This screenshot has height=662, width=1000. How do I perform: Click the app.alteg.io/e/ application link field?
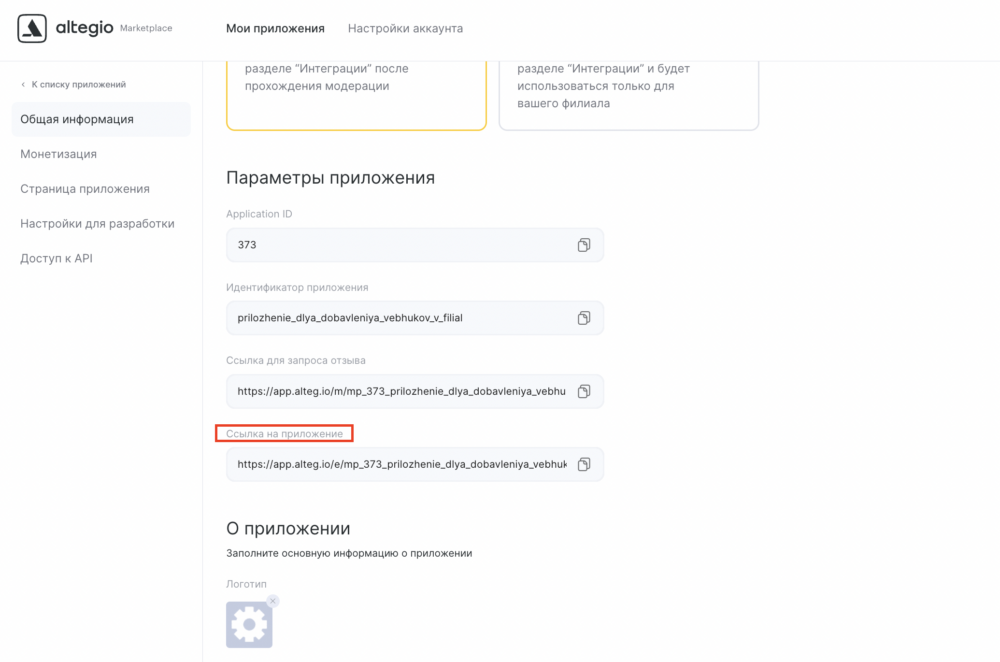415,464
